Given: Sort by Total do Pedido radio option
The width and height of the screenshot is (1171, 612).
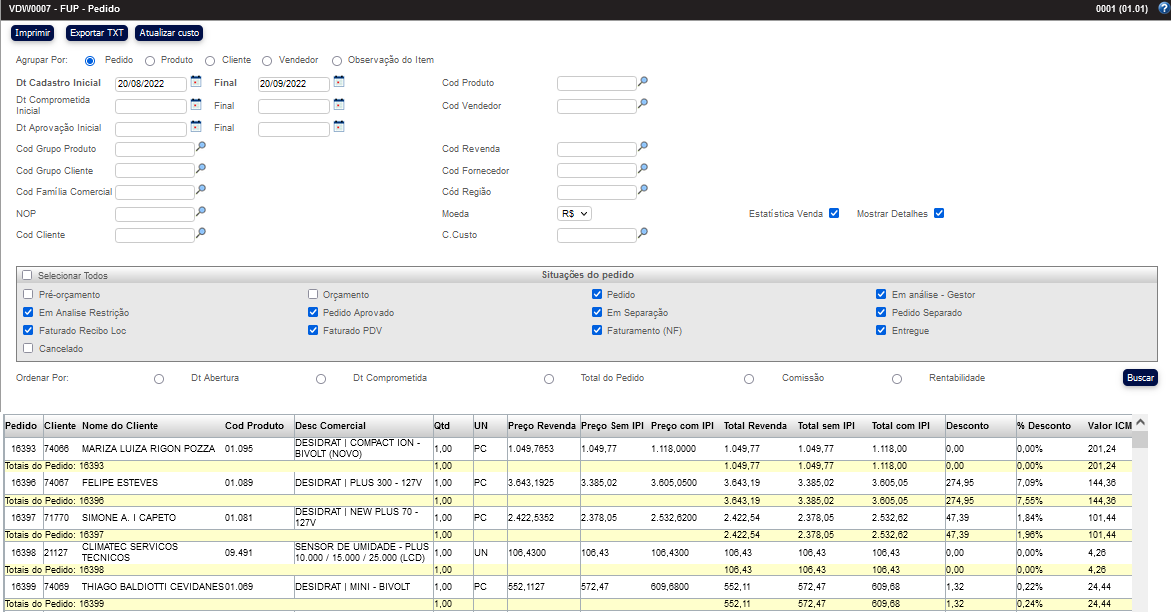Looking at the screenshot, I should pyautogui.click(x=549, y=379).
